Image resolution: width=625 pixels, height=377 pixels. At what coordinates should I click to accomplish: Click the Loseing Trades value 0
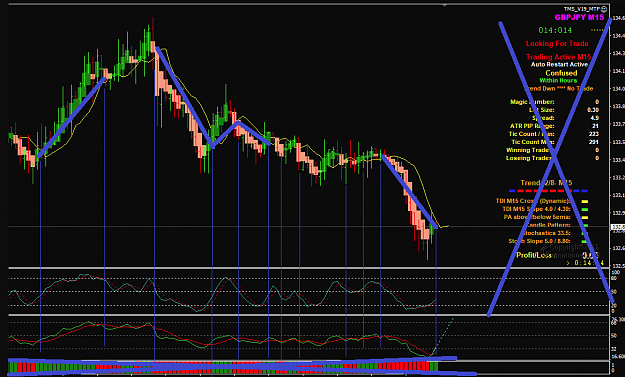[x=597, y=158]
